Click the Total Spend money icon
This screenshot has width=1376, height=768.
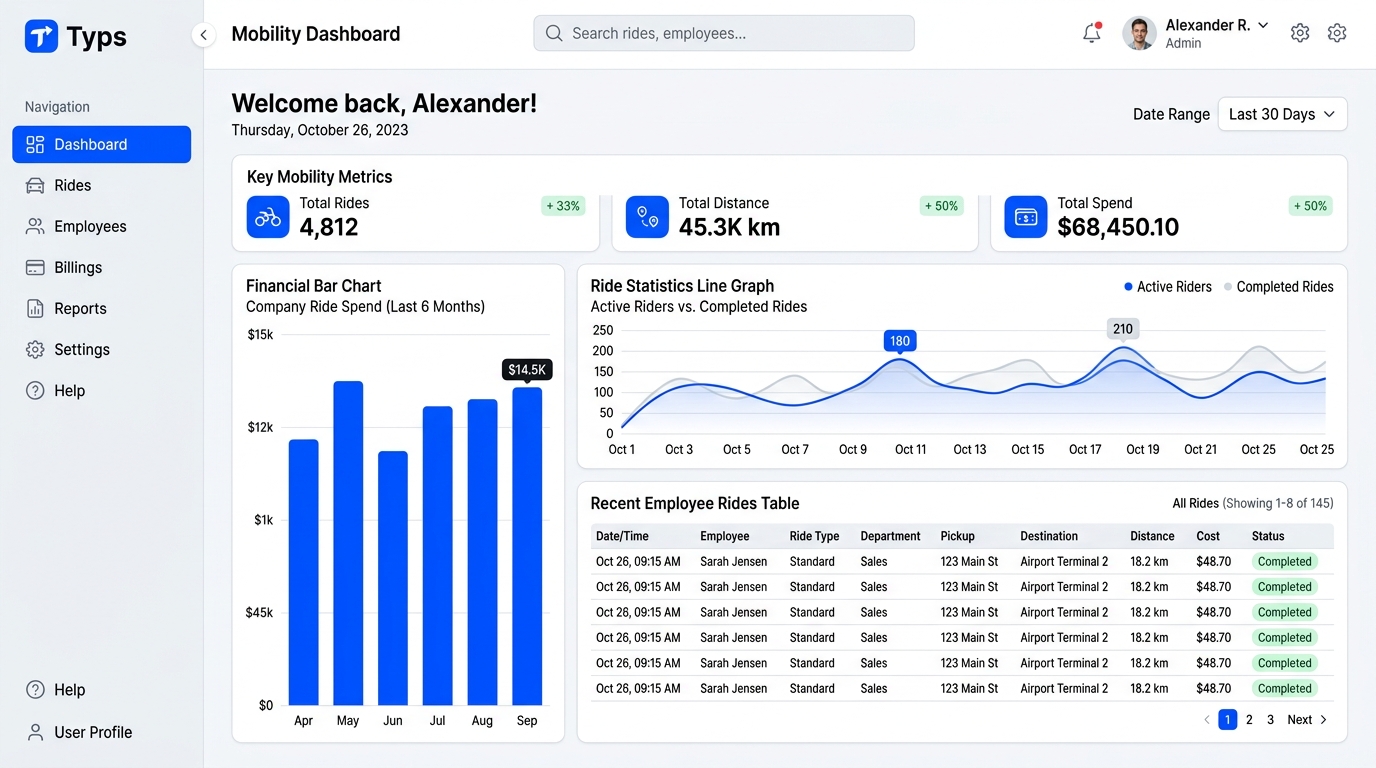point(1026,217)
